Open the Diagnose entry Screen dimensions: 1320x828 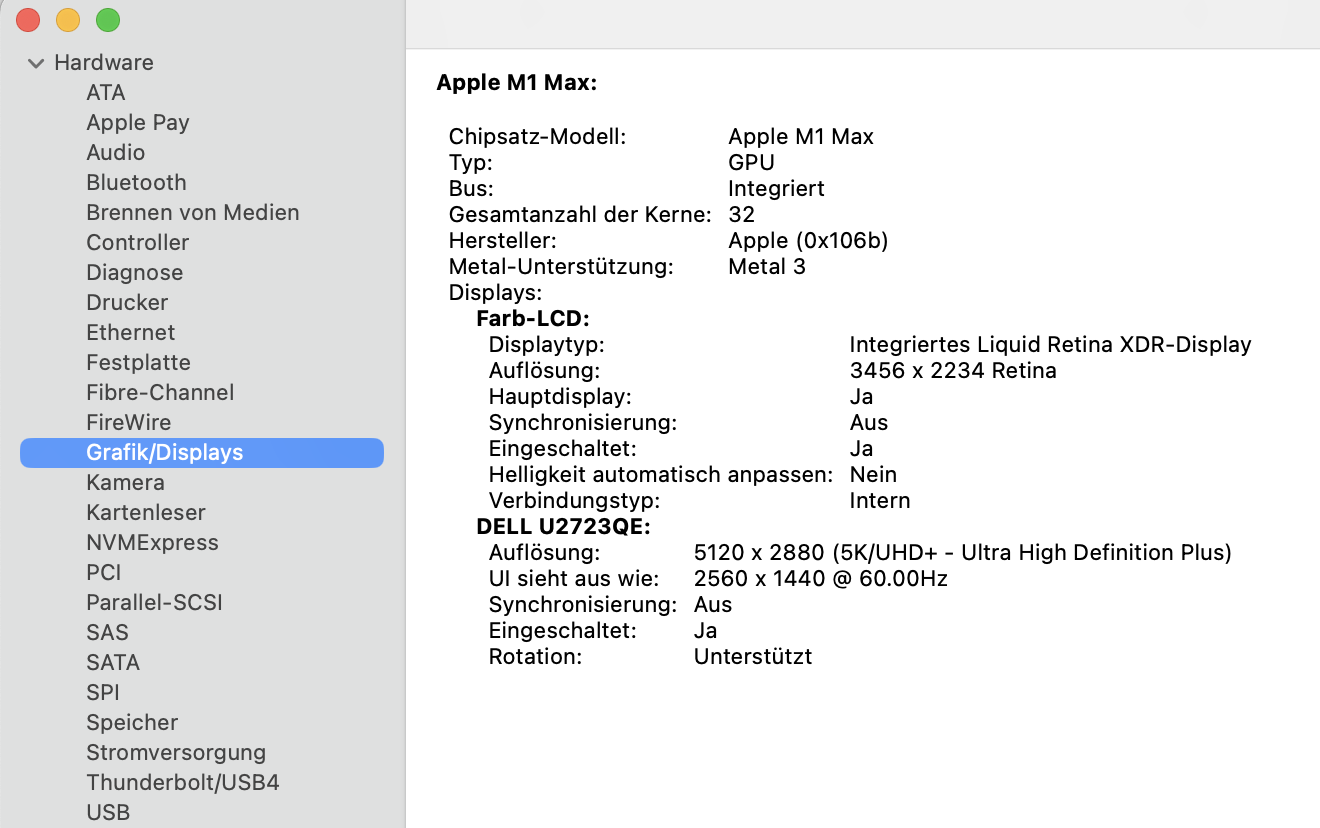coord(135,273)
